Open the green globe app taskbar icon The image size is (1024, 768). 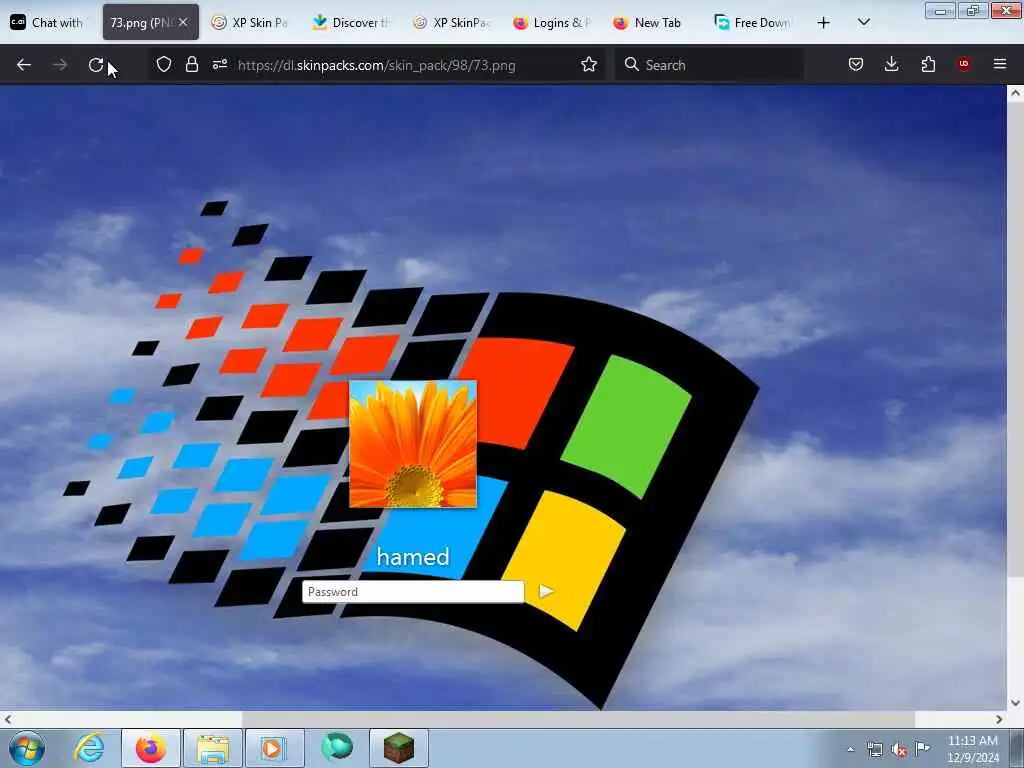pyautogui.click(x=336, y=748)
